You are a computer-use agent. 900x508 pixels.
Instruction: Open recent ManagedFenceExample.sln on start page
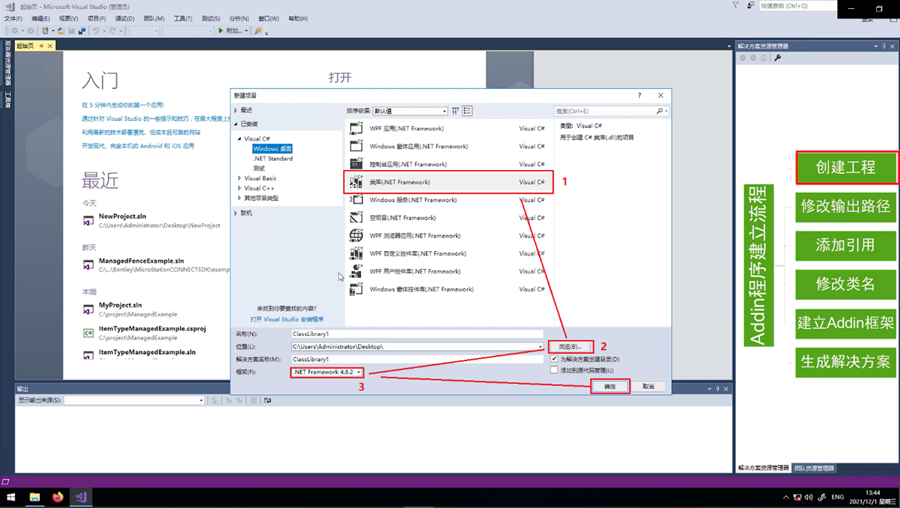pos(141,261)
